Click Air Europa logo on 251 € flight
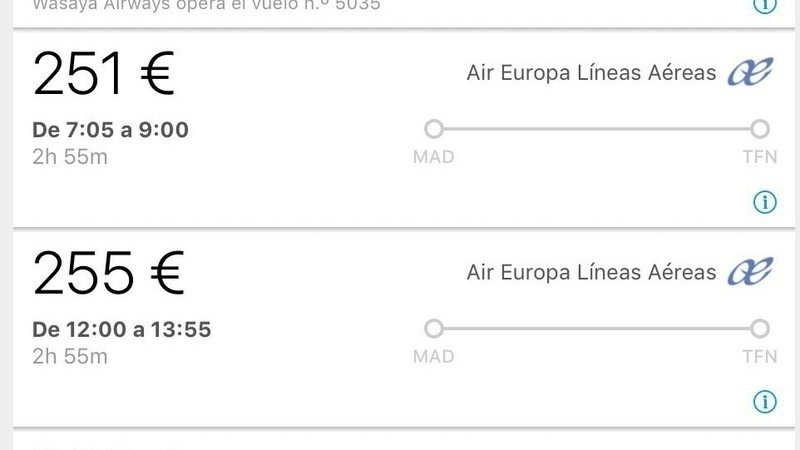 [x=750, y=73]
